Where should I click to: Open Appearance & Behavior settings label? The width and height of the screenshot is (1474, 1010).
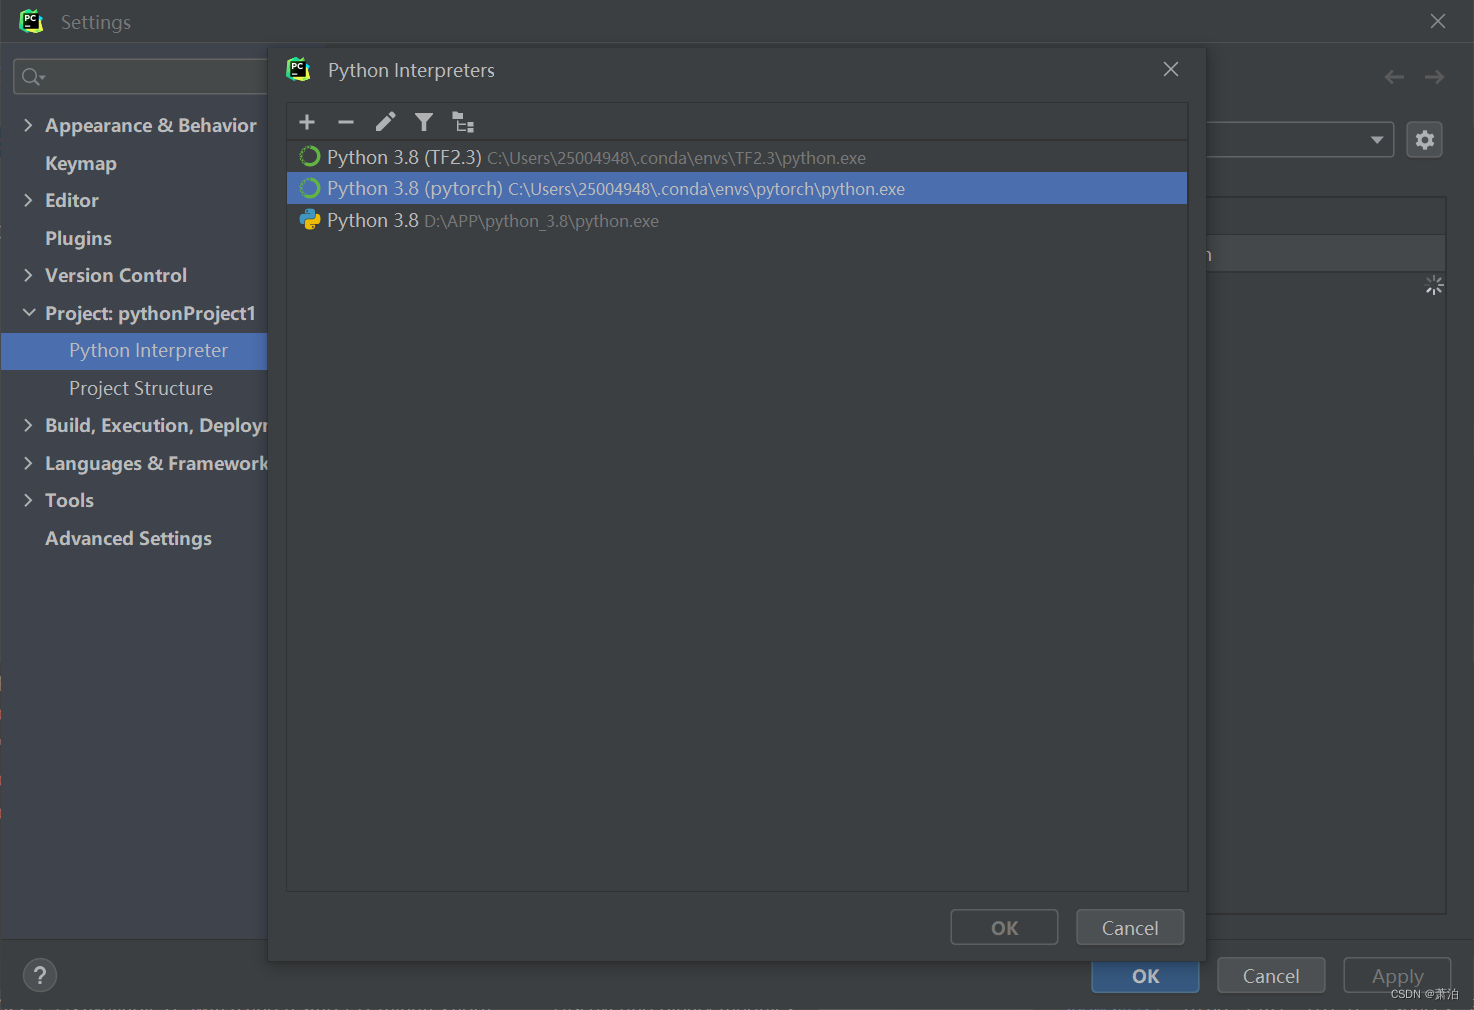(151, 125)
